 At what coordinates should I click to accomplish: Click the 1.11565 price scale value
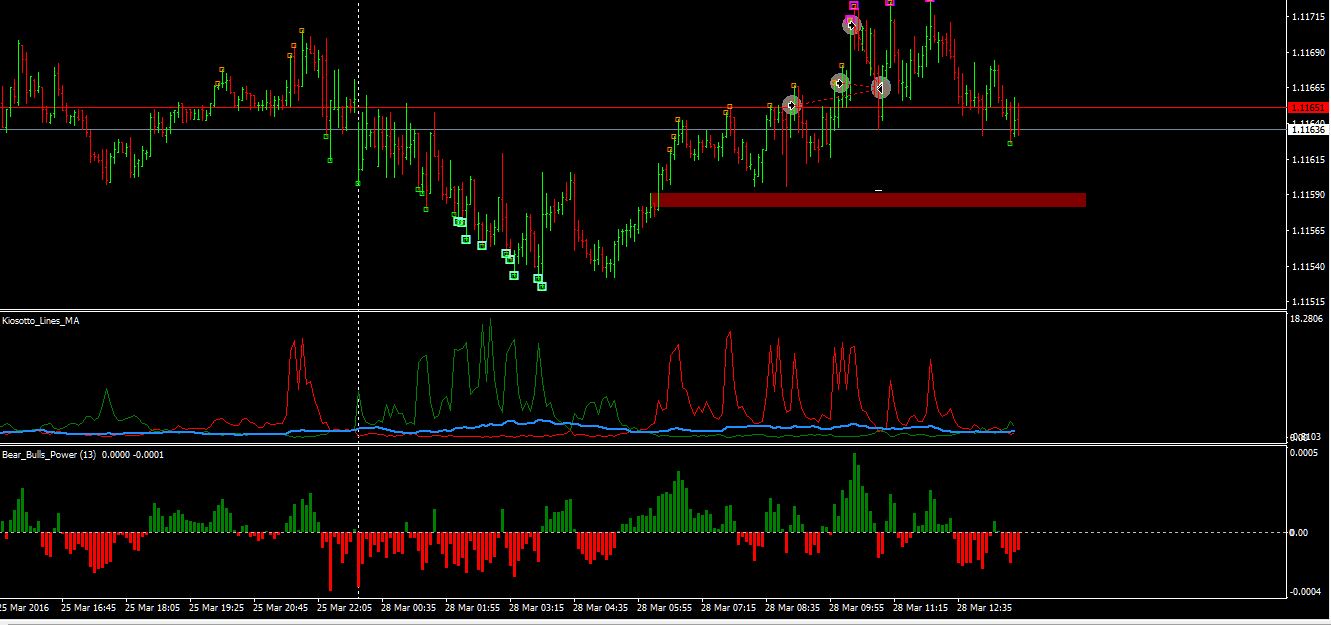[x=1308, y=230]
